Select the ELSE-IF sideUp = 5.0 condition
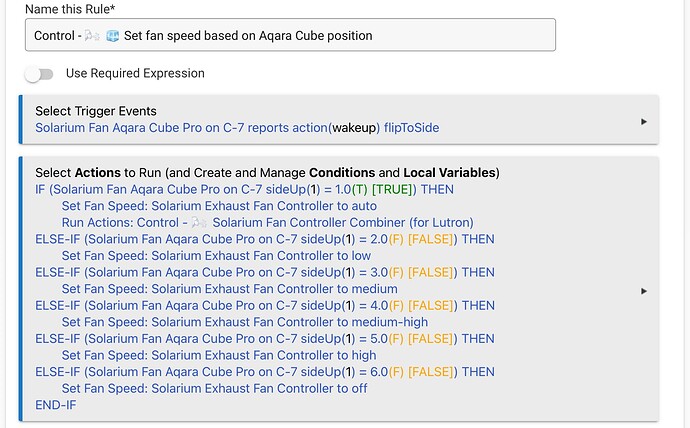The height and width of the screenshot is (428, 690). (x=265, y=338)
